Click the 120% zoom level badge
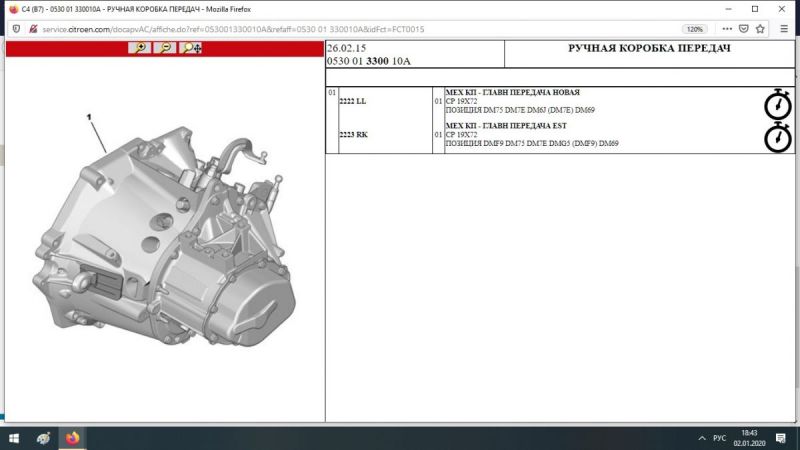This screenshot has height=450, width=800. click(695, 29)
